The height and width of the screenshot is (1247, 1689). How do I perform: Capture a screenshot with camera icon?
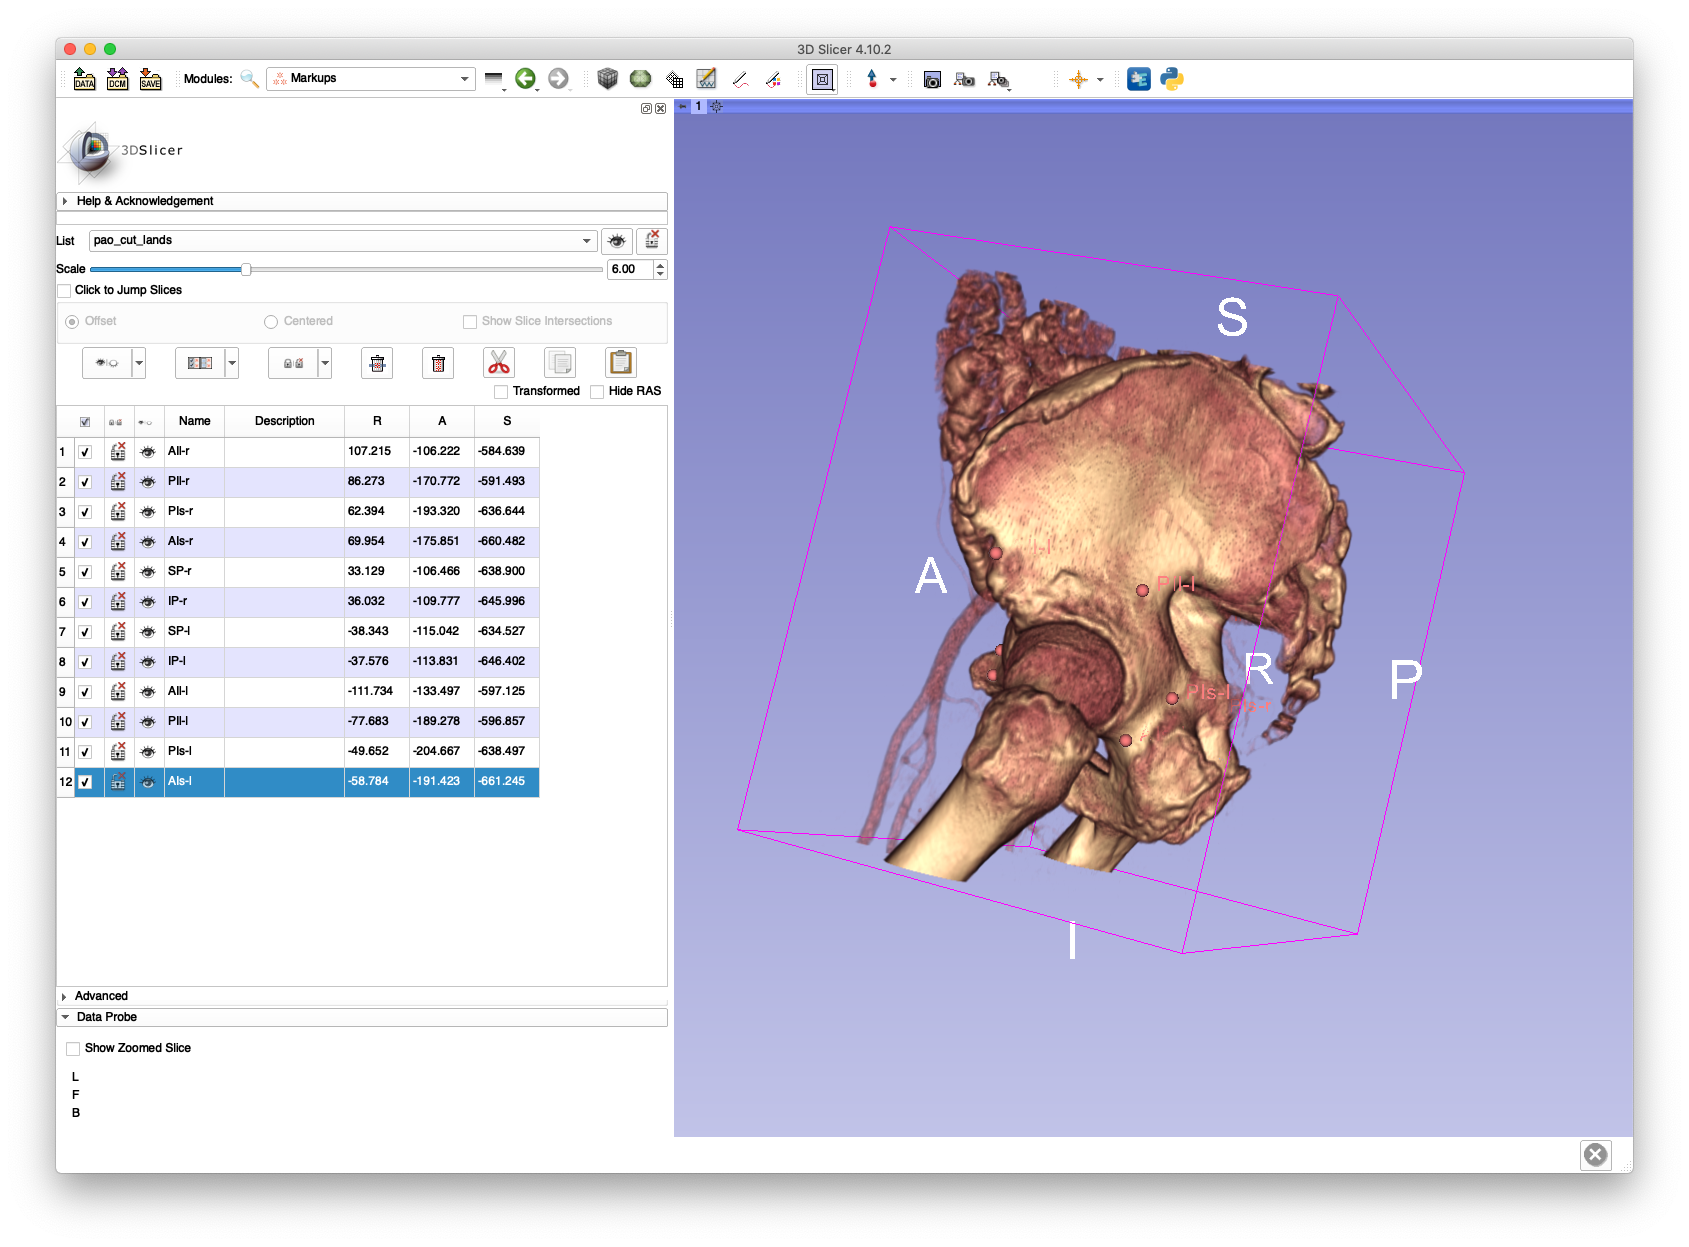point(932,79)
